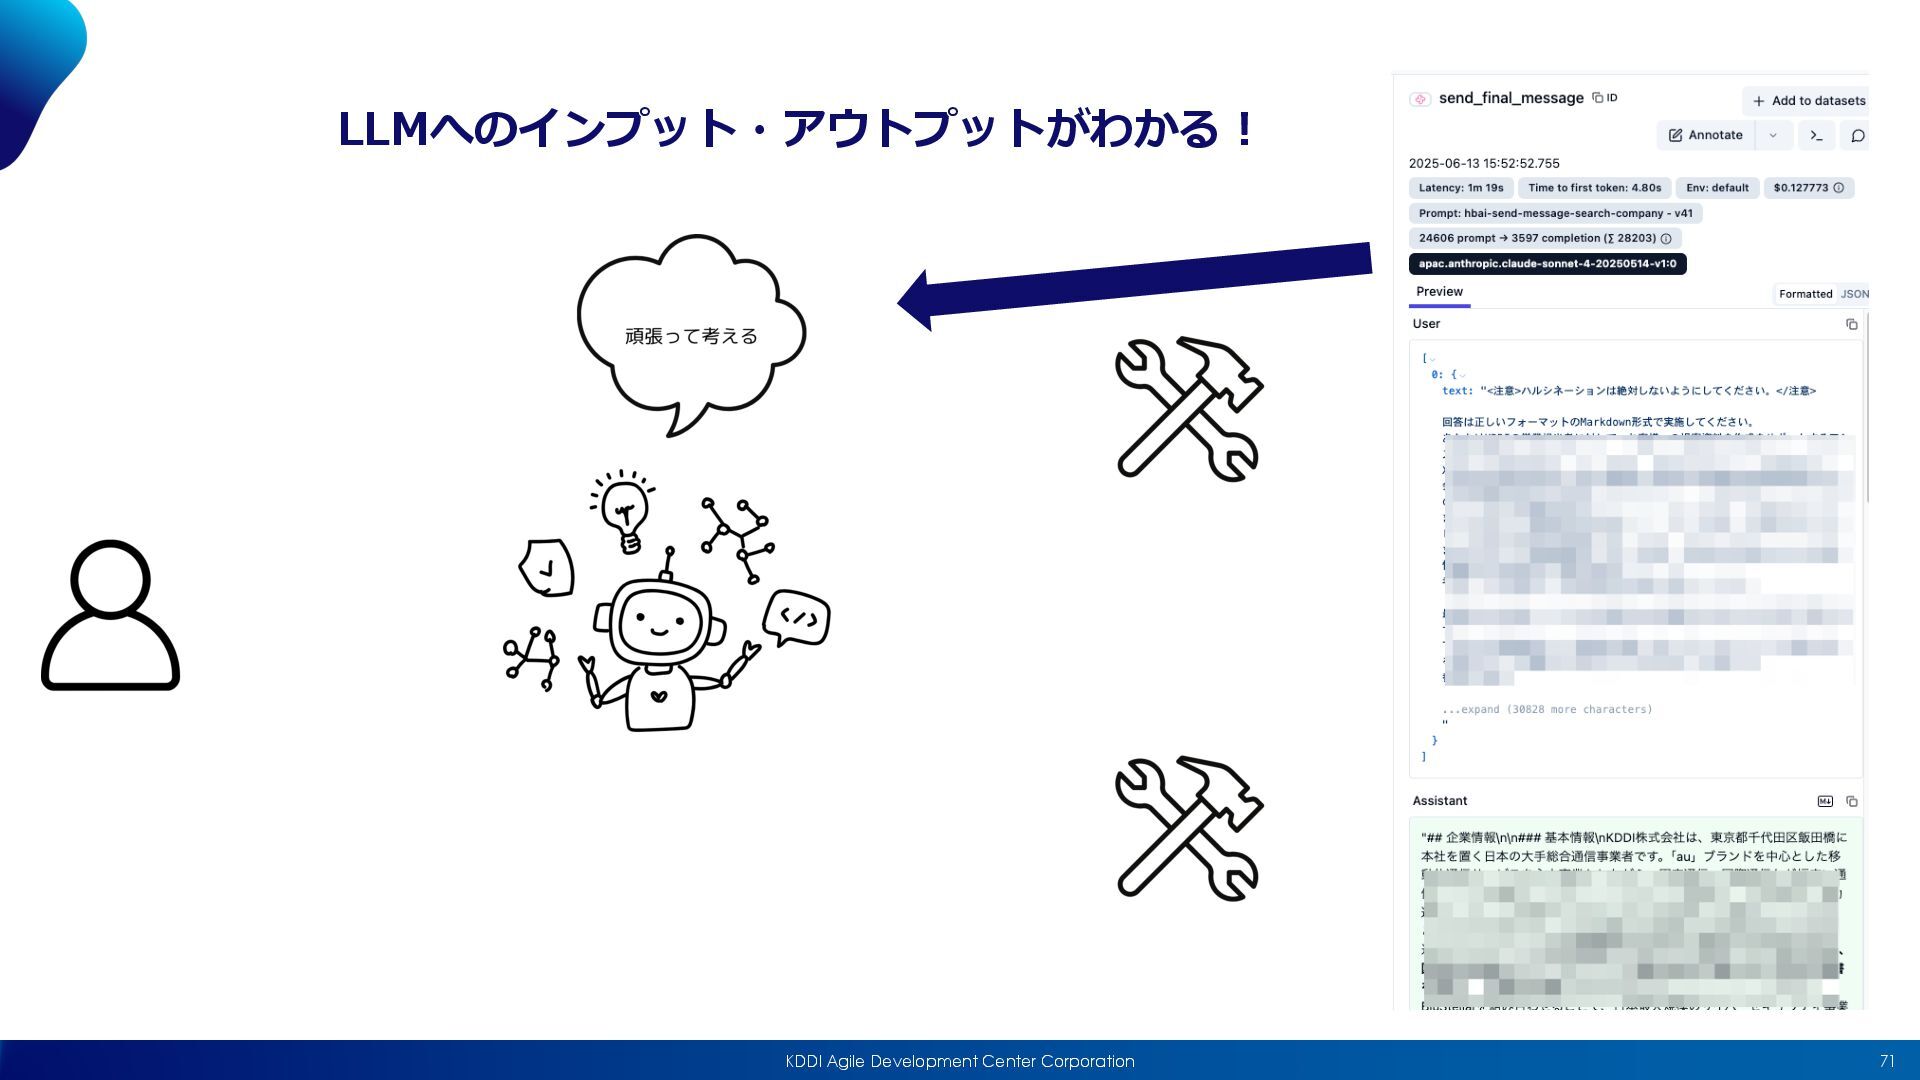Click the code speech bubble icon beside the robot
This screenshot has width=1920, height=1080.
(797, 618)
